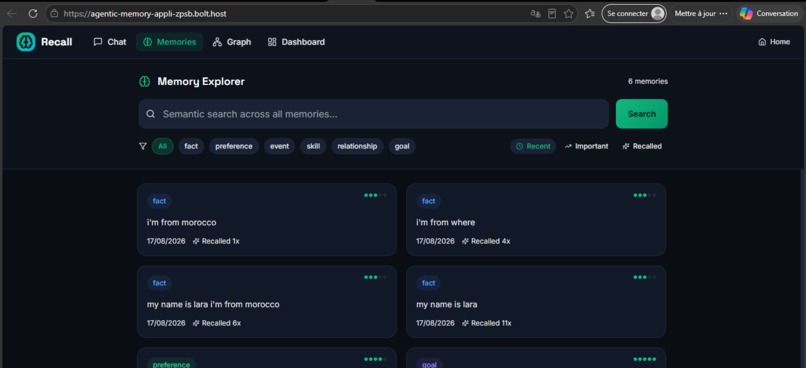Screen dimensions: 806x368
Task: Sort memories by Recent
Action: point(533,146)
